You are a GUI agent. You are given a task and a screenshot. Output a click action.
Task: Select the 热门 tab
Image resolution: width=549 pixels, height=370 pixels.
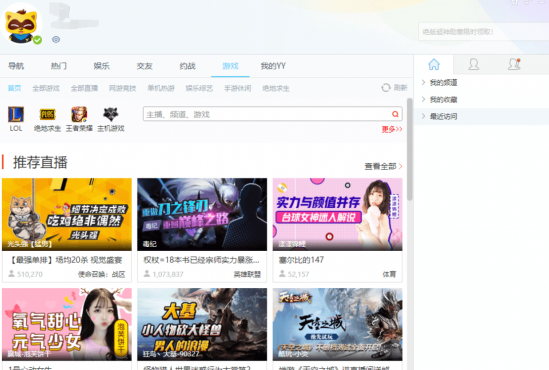pyautogui.click(x=58, y=66)
